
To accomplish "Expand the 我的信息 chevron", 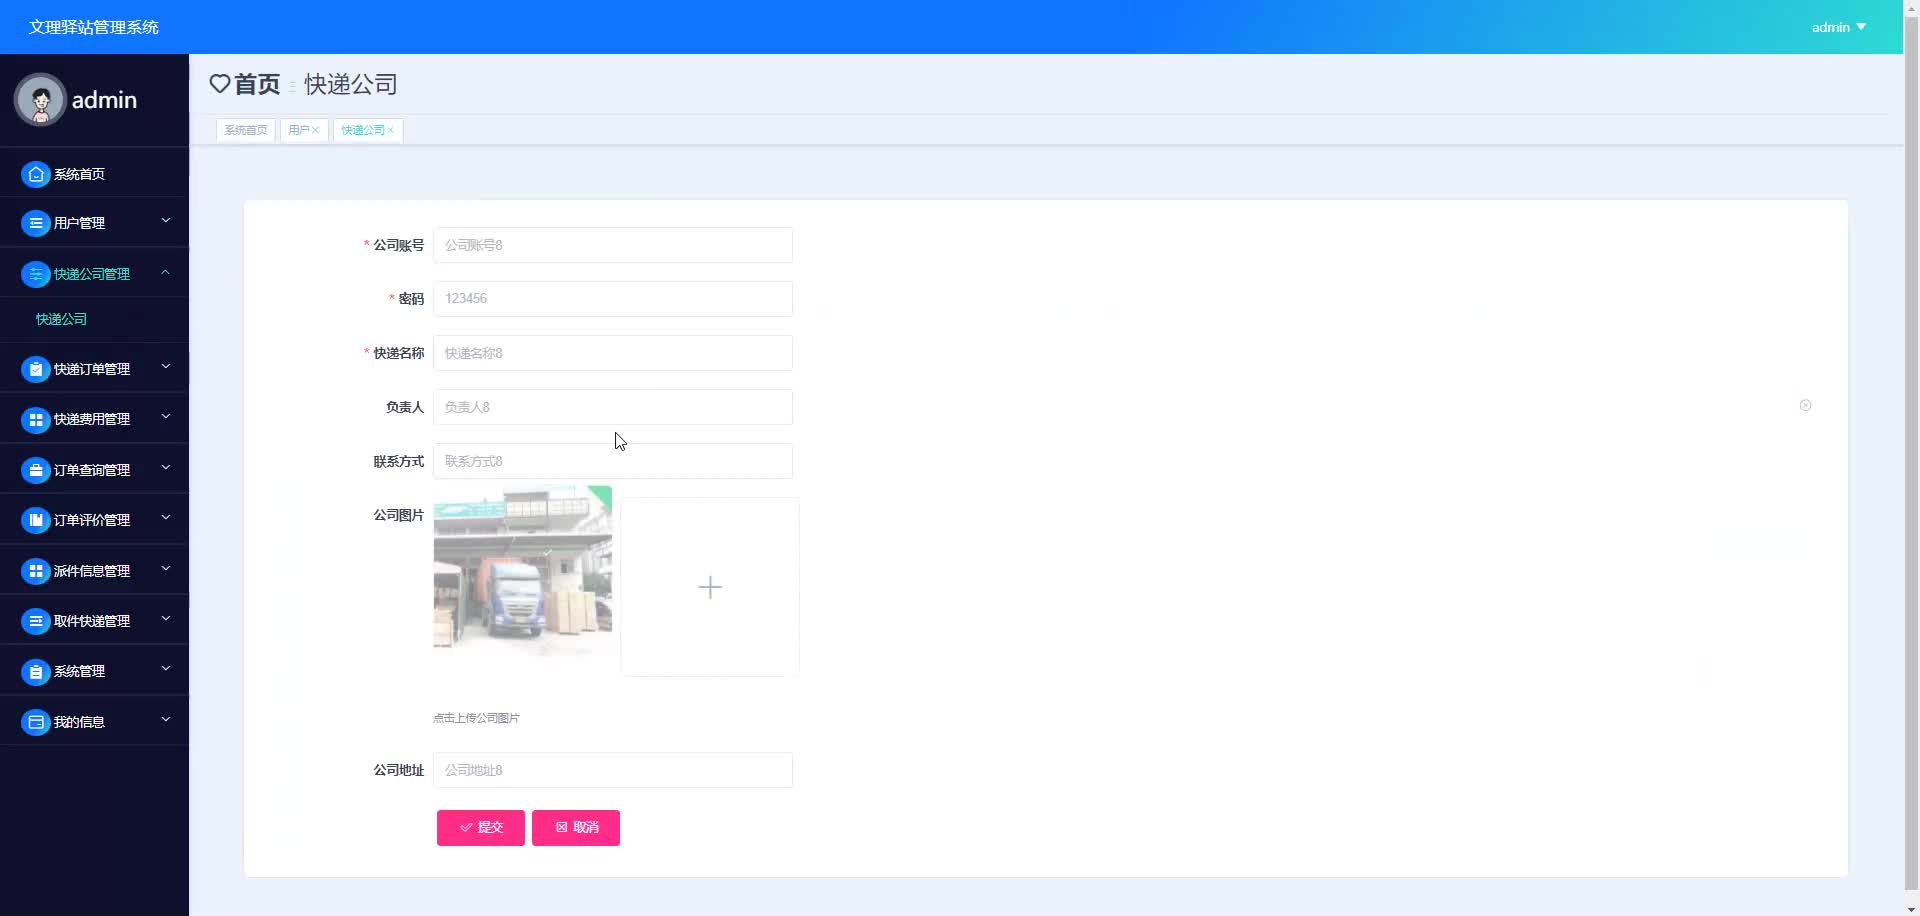I will coord(166,720).
